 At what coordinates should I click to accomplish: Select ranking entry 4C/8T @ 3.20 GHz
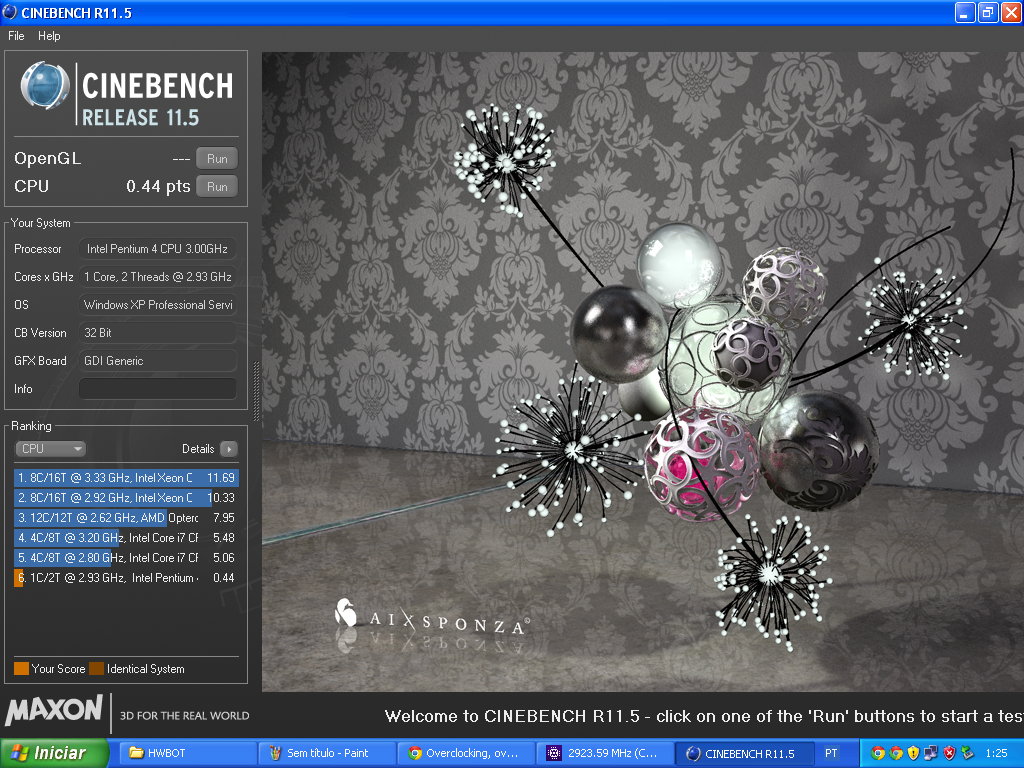coord(126,538)
